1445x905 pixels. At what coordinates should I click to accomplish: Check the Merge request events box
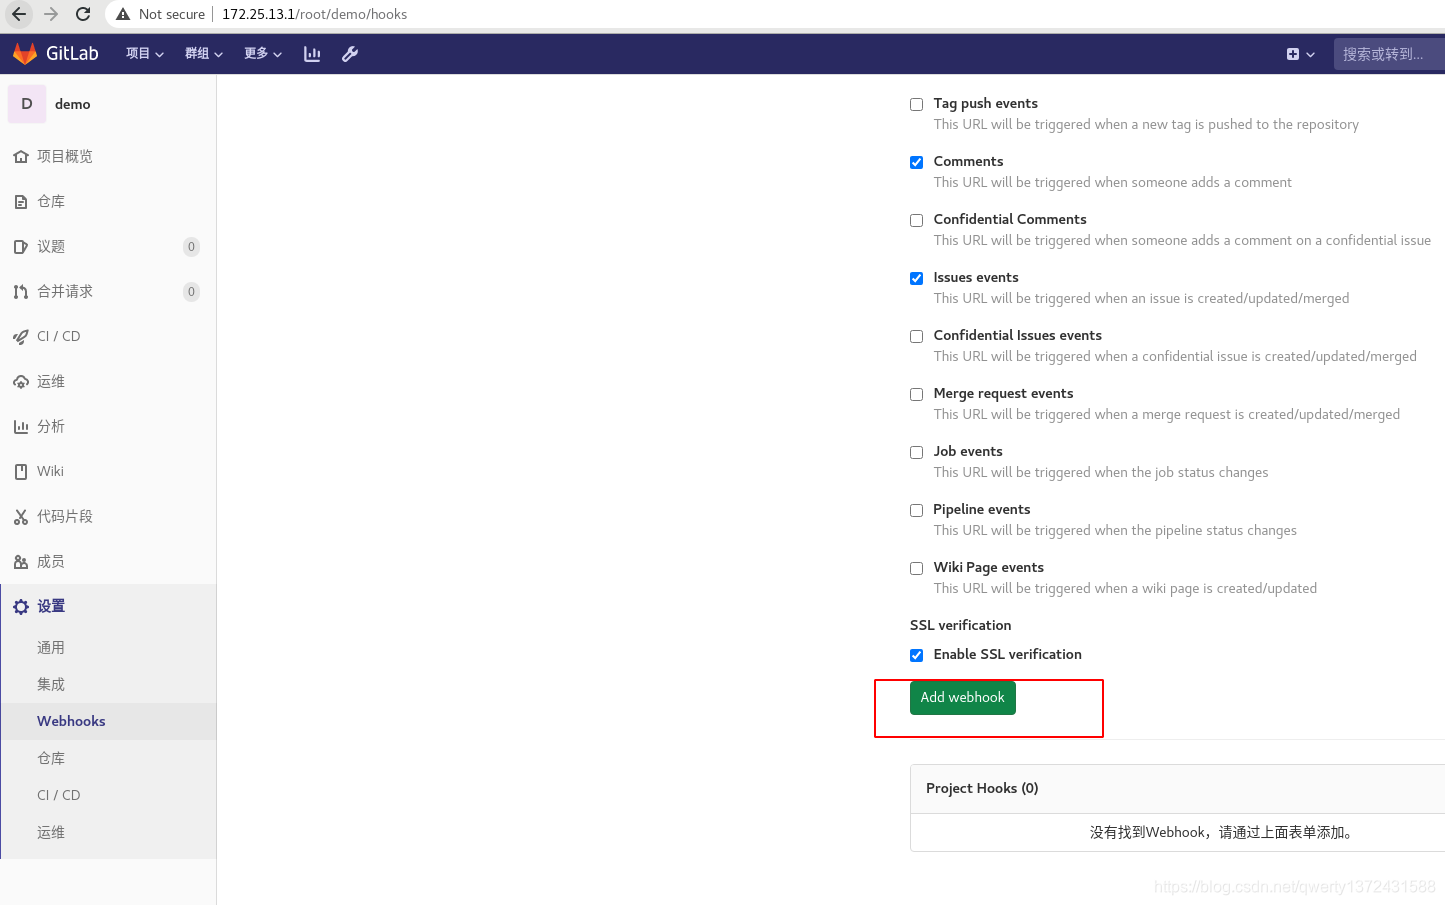point(916,394)
